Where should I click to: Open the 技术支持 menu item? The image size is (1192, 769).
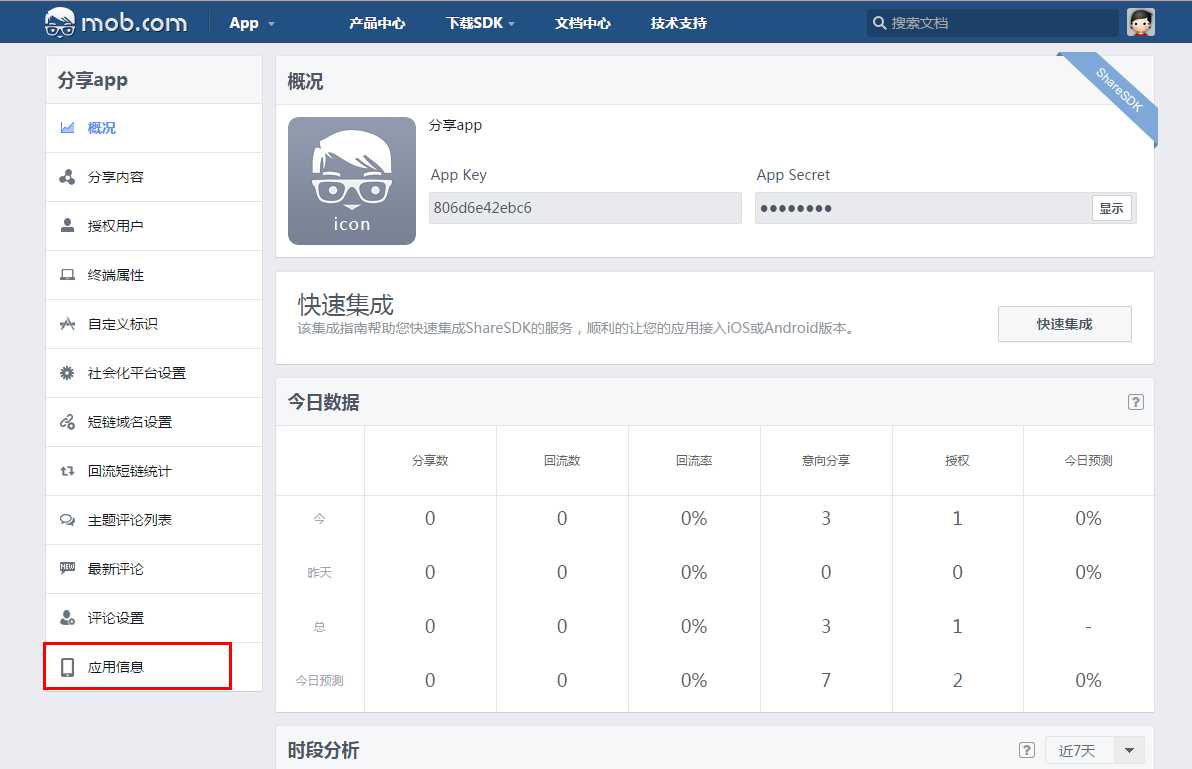677,22
